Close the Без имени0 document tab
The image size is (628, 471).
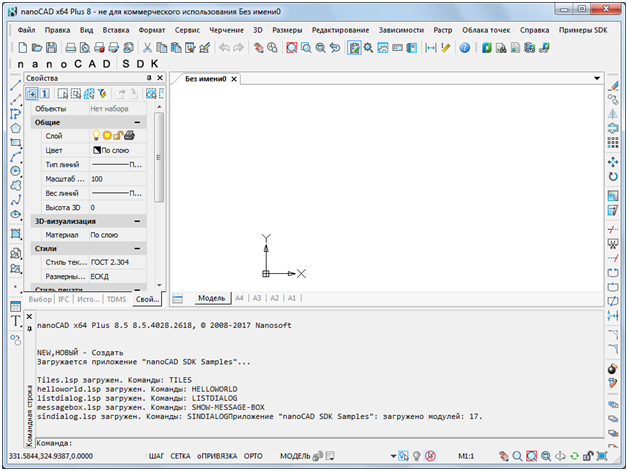[x=234, y=79]
